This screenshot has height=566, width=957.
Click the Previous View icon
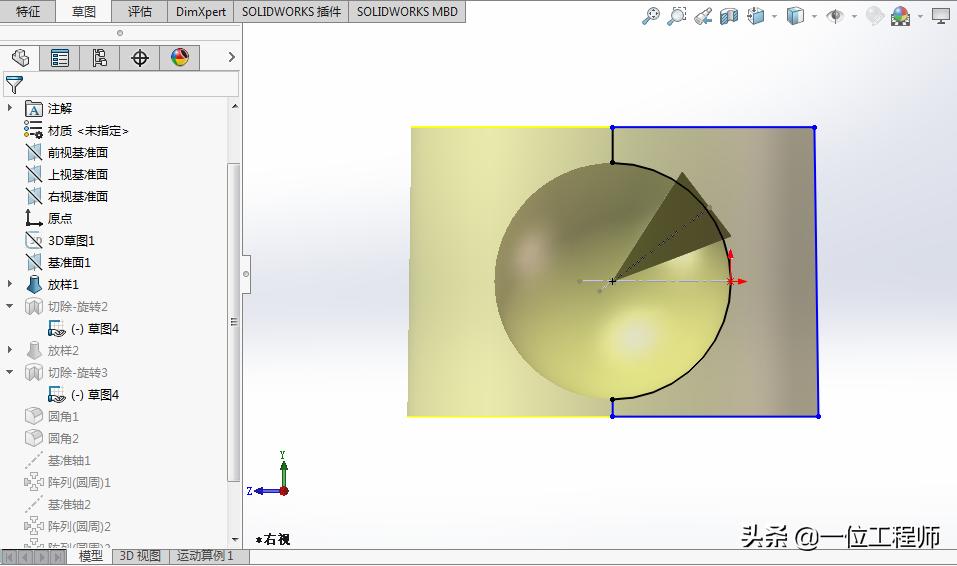click(703, 16)
